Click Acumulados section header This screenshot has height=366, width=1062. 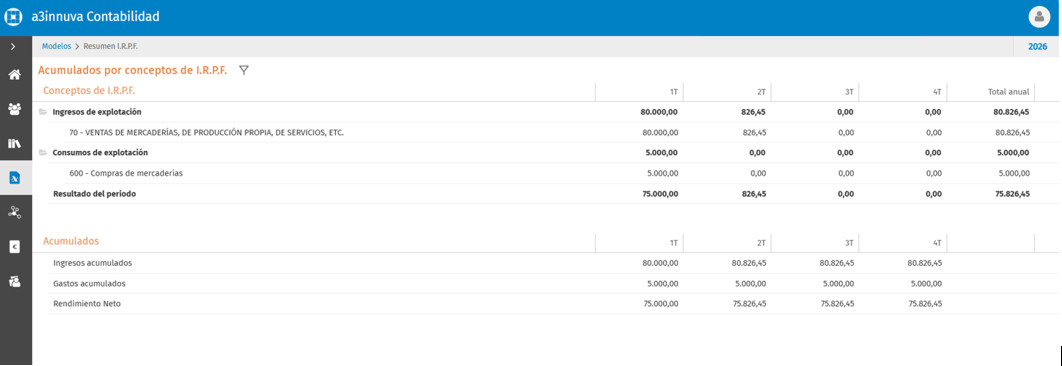[71, 241]
